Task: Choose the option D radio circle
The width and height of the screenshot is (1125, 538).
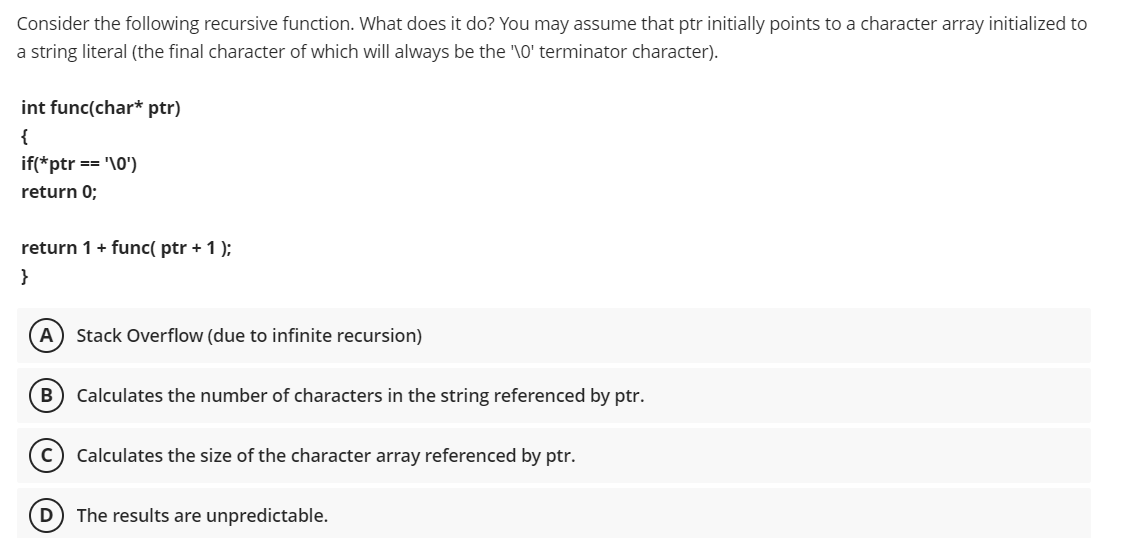Action: tap(47, 515)
